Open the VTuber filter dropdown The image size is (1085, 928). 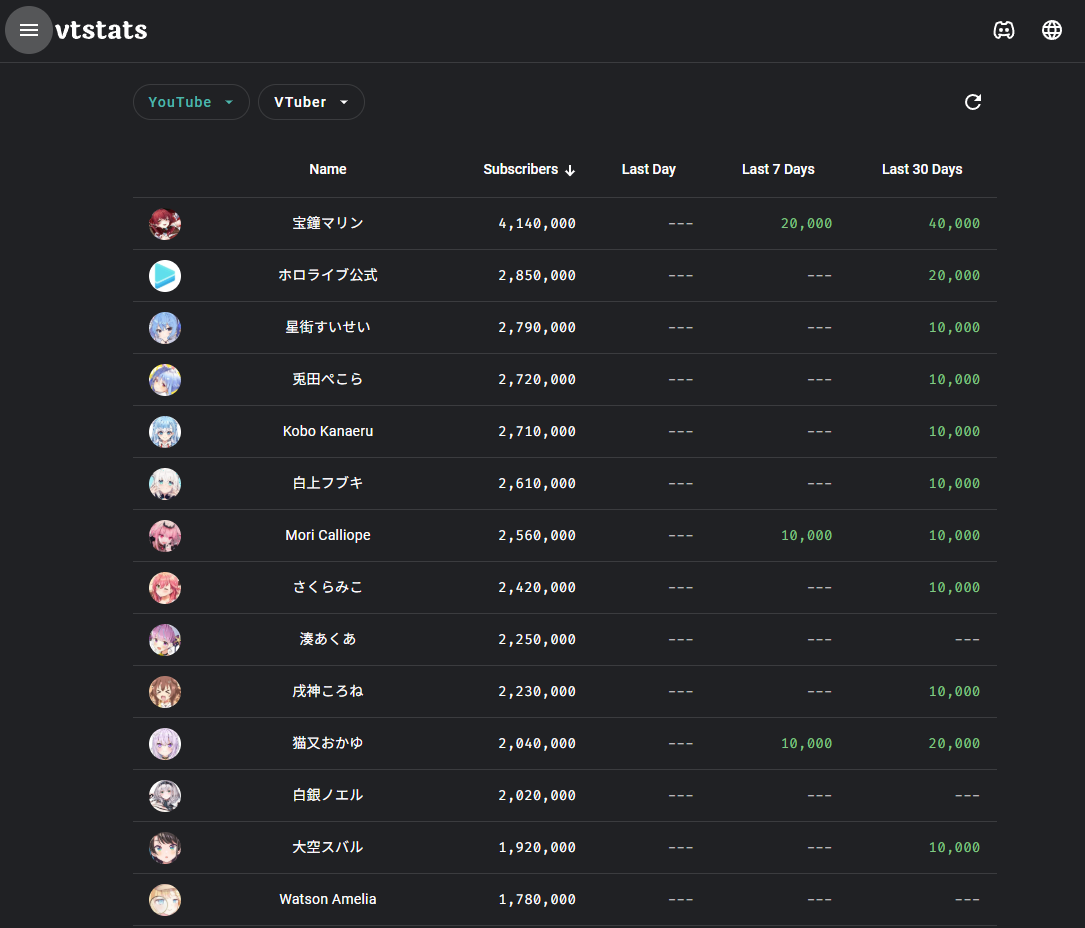(x=311, y=102)
